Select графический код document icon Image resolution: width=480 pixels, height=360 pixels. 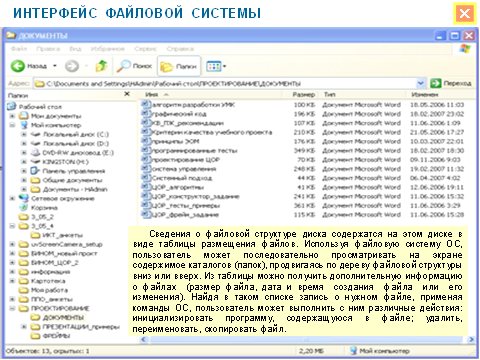146,114
